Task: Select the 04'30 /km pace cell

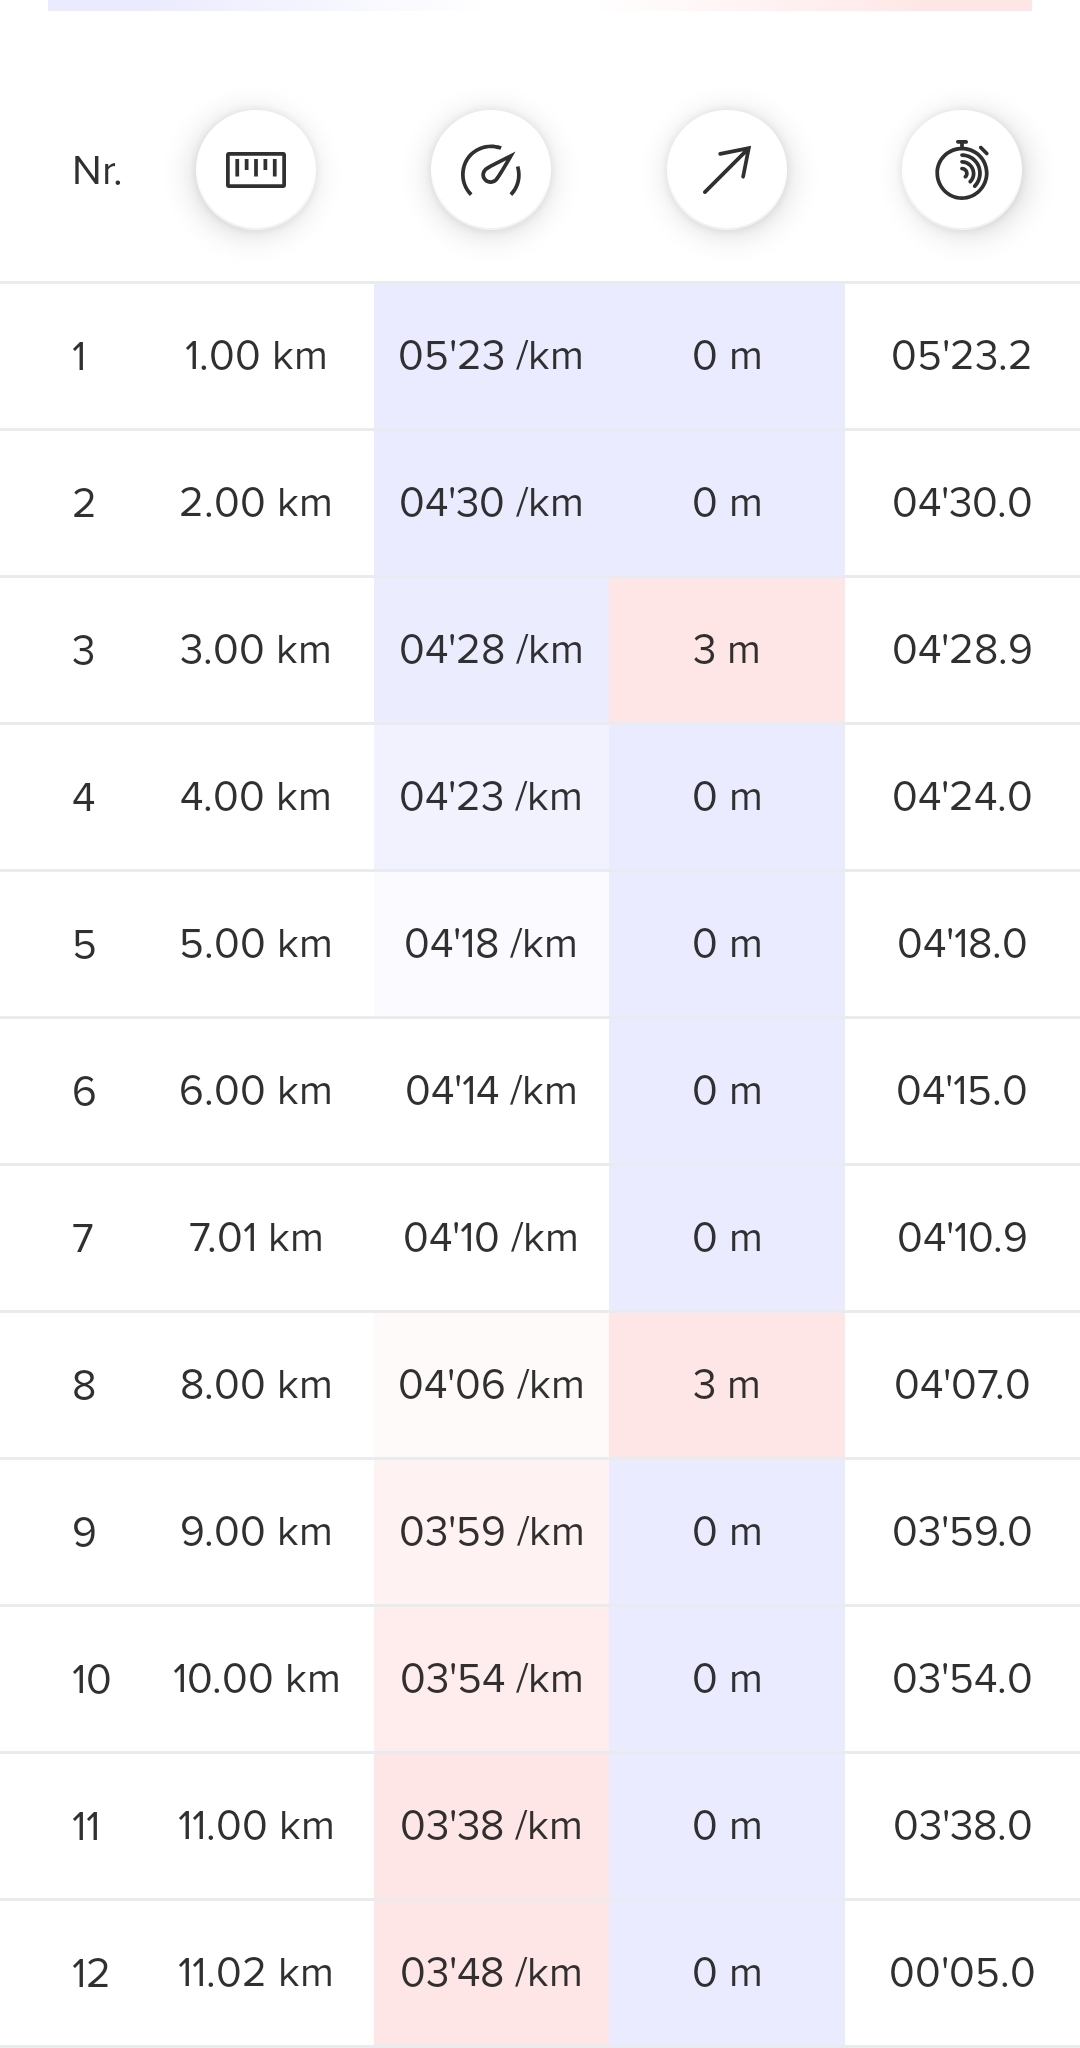Action: [x=491, y=503]
